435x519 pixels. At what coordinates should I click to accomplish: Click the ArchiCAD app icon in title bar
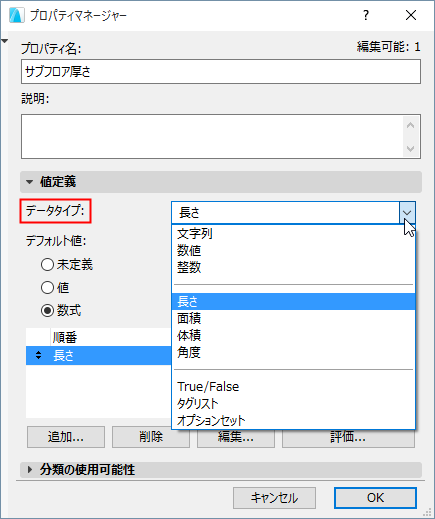coord(16,15)
